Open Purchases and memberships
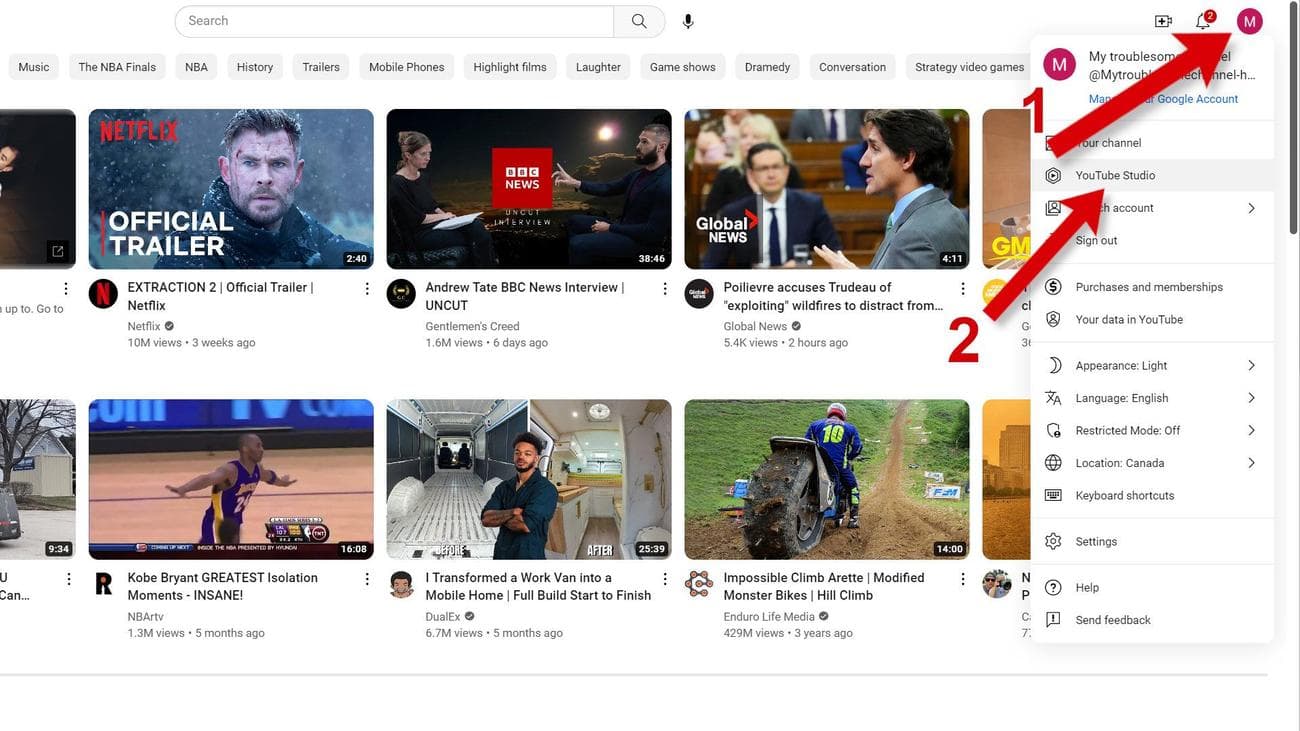The width and height of the screenshot is (1300, 731). click(x=1152, y=287)
